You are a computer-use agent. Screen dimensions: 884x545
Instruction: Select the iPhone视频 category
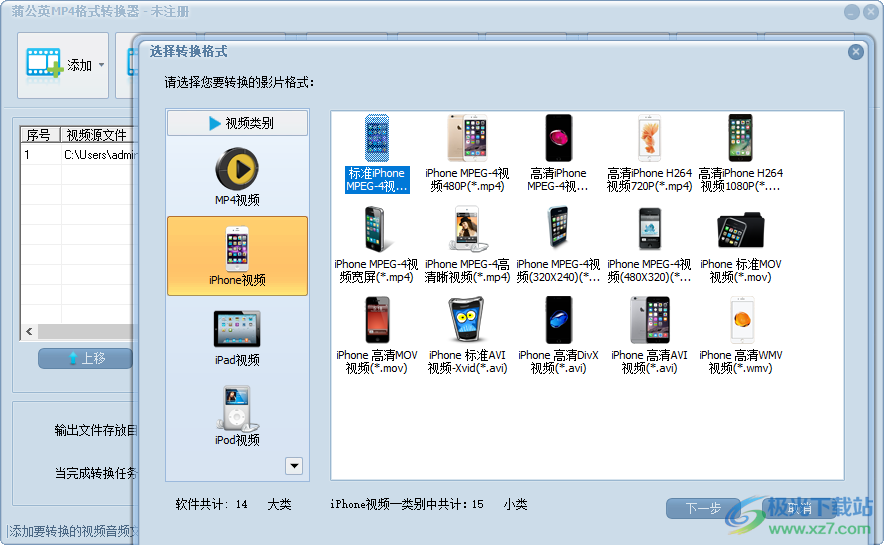click(x=237, y=256)
